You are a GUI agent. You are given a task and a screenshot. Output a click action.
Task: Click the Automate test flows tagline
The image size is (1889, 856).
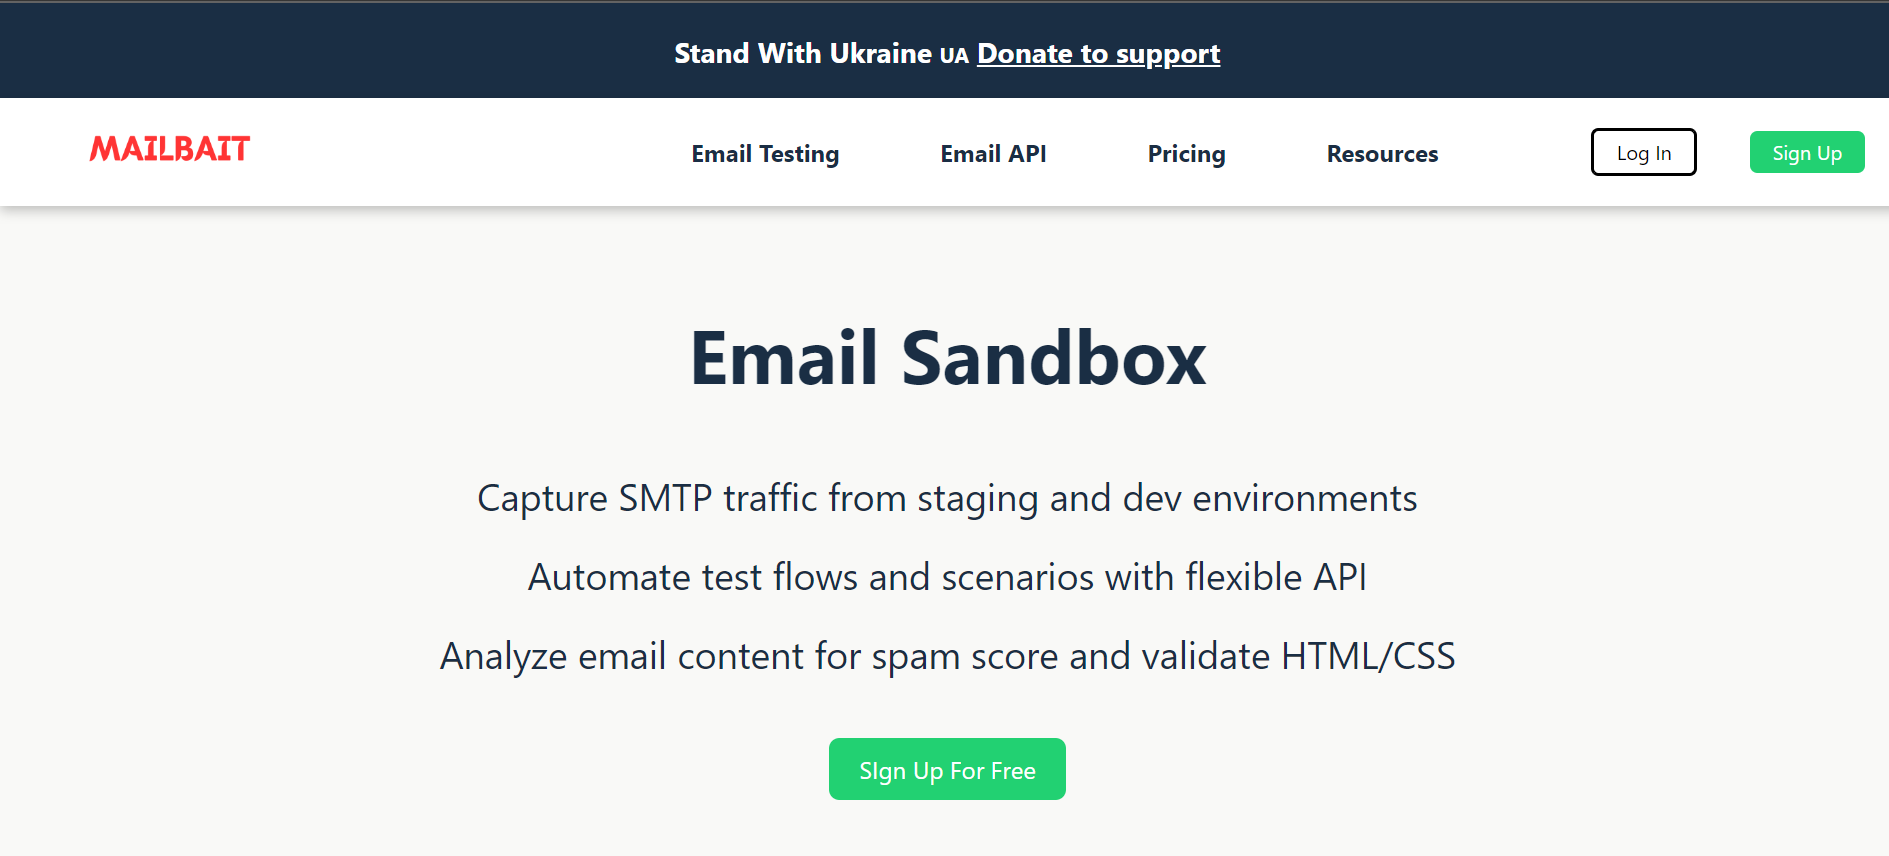click(x=947, y=577)
